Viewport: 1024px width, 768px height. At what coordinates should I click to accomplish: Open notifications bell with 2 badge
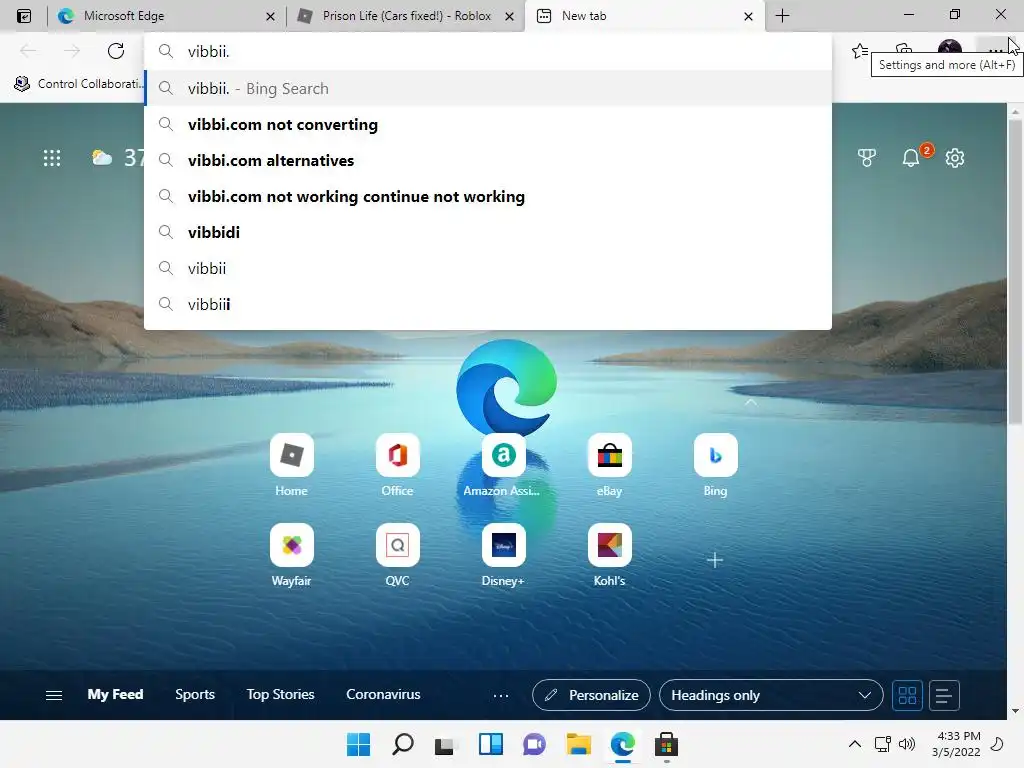[x=912, y=157]
